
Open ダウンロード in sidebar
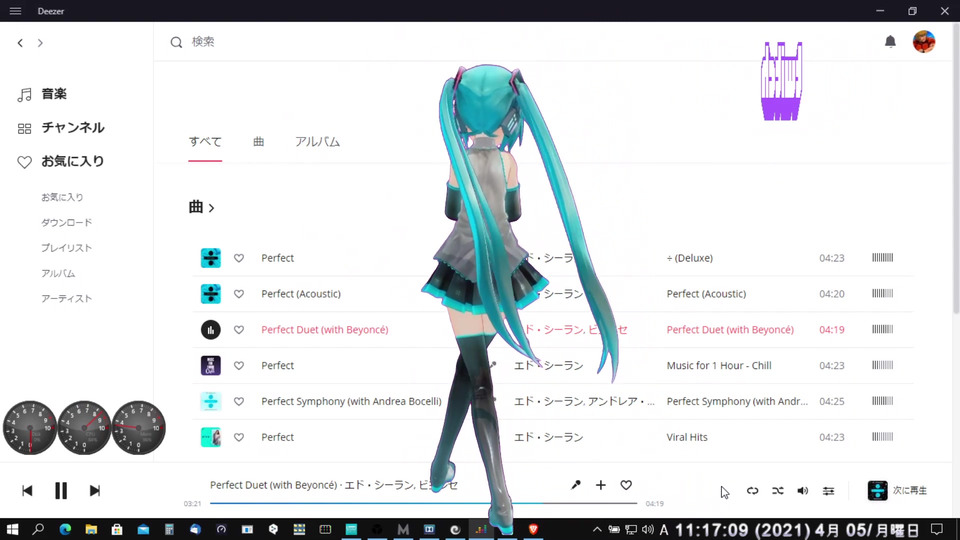66,222
